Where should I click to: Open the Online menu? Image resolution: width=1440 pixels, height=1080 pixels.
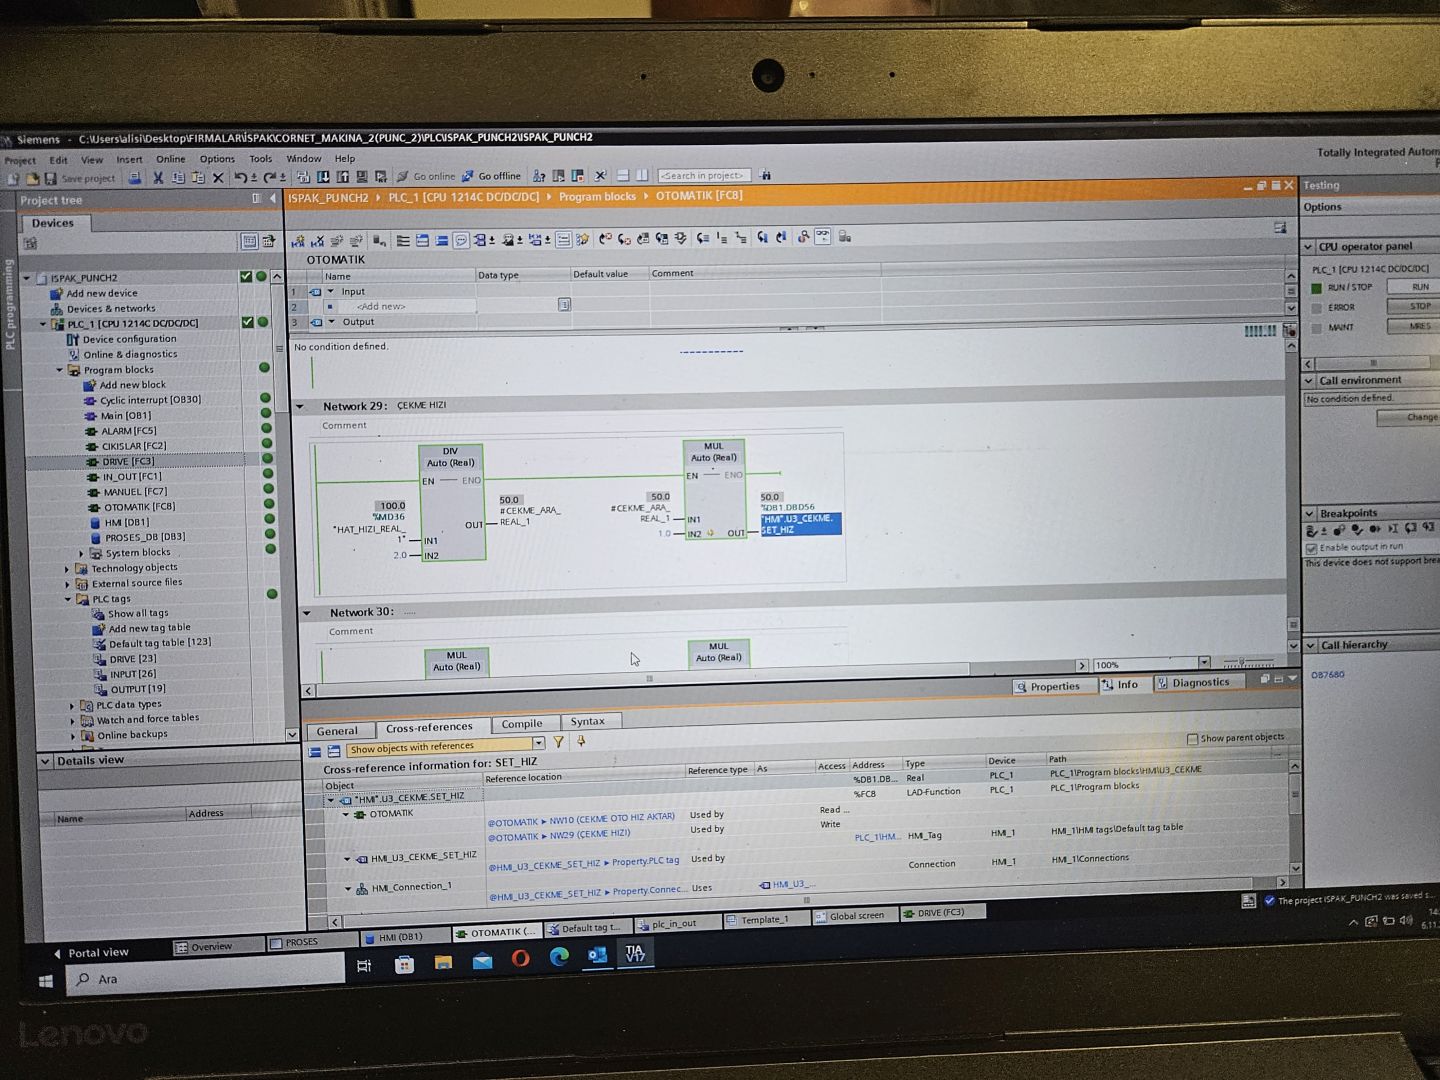(170, 159)
